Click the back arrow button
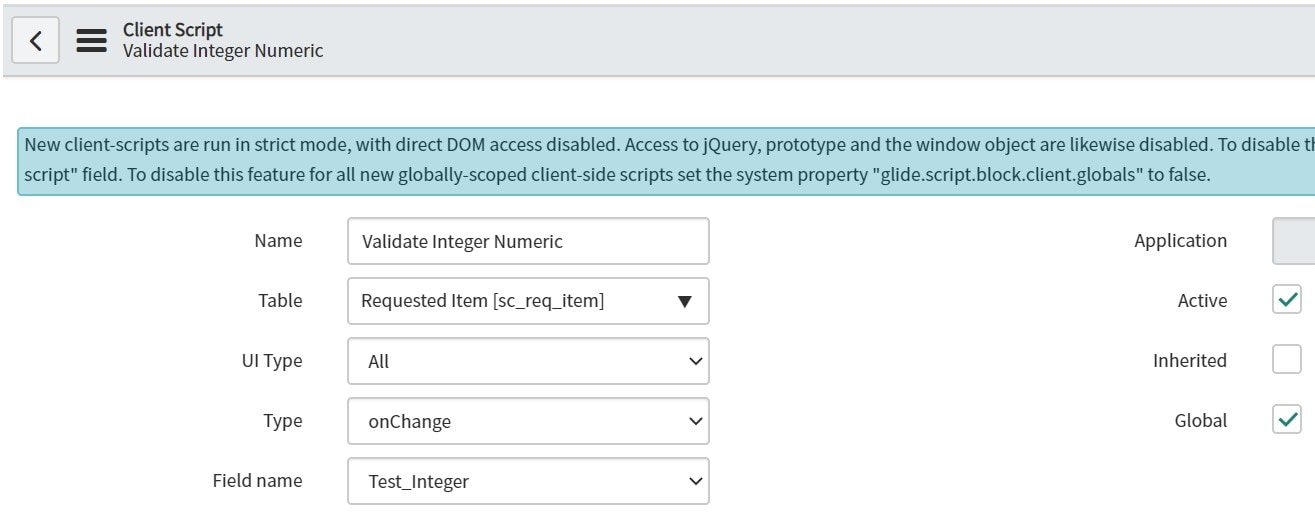The width and height of the screenshot is (1315, 530). coord(35,40)
